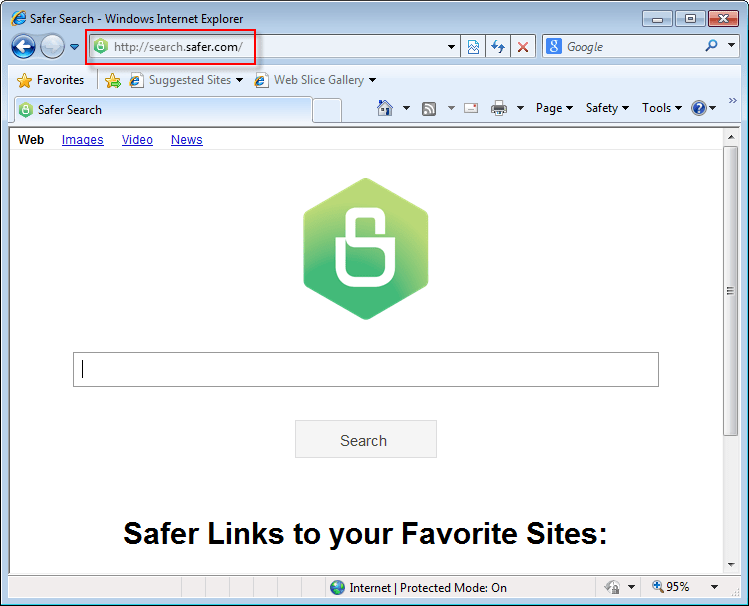Click the red Stop loading icon
The image size is (749, 606).
tap(523, 47)
